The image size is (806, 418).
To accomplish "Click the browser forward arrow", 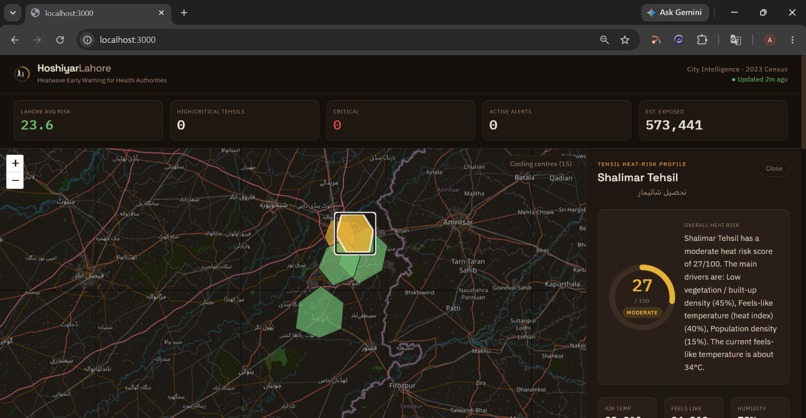I will [37, 40].
